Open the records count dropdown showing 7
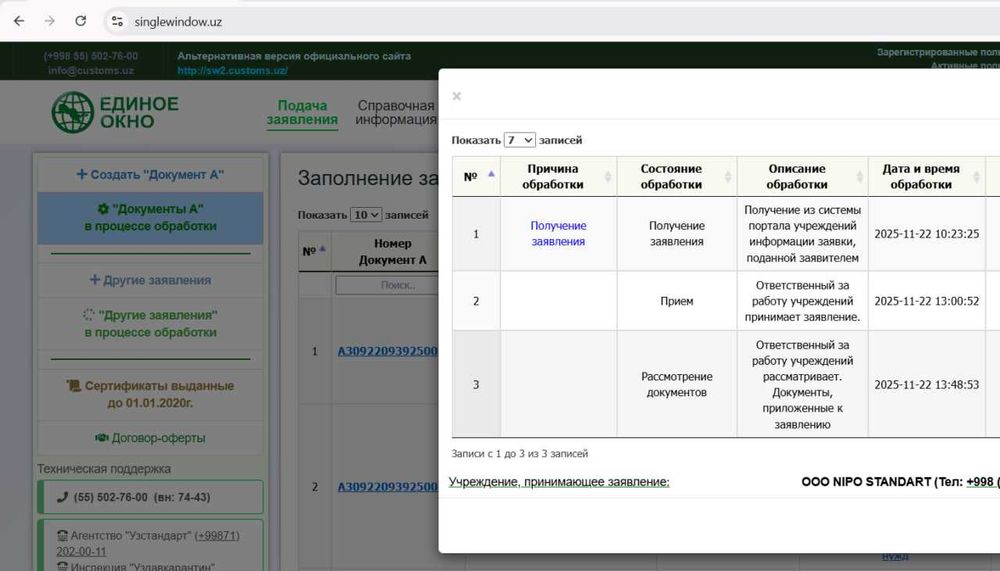Image resolution: width=1000 pixels, height=571 pixels. tap(519, 140)
